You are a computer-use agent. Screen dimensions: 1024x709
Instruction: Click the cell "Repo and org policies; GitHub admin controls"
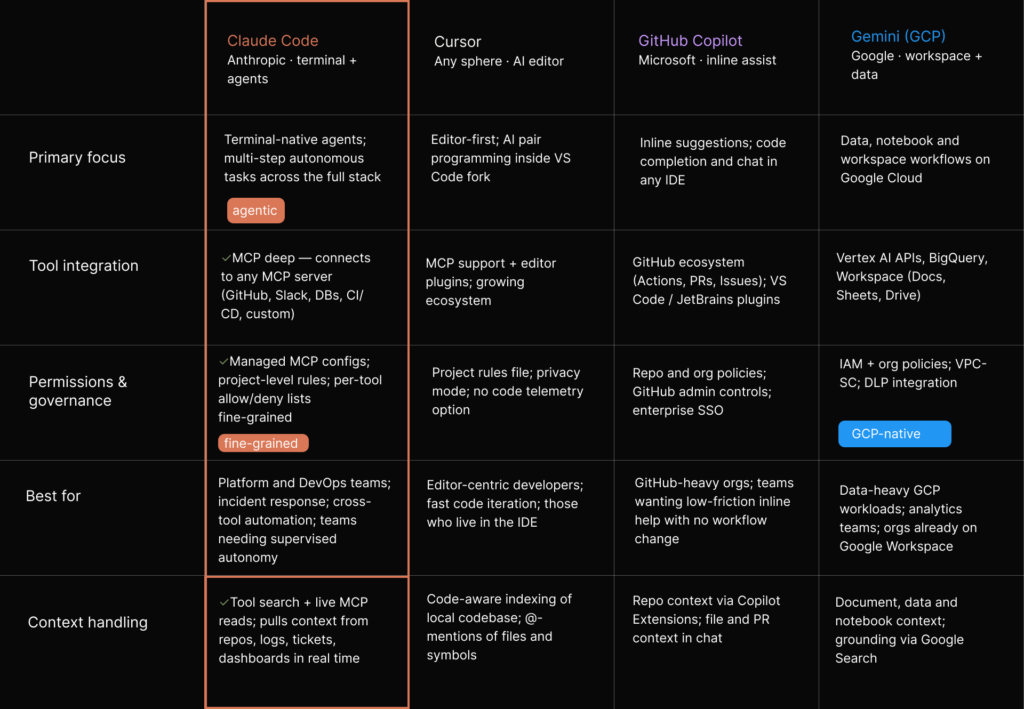pyautogui.click(x=701, y=392)
